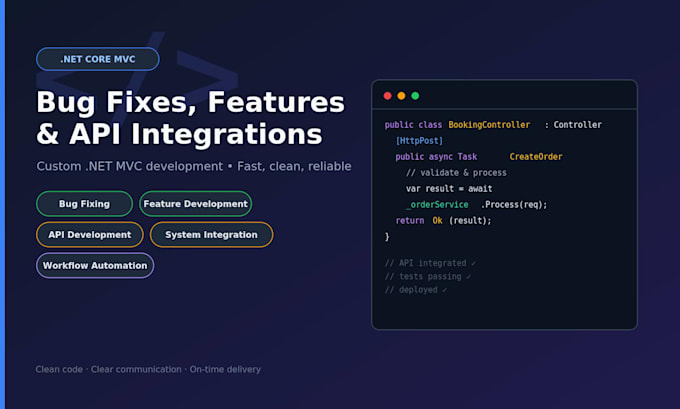
Task: Click the orange dot in code window
Action: (x=402, y=96)
